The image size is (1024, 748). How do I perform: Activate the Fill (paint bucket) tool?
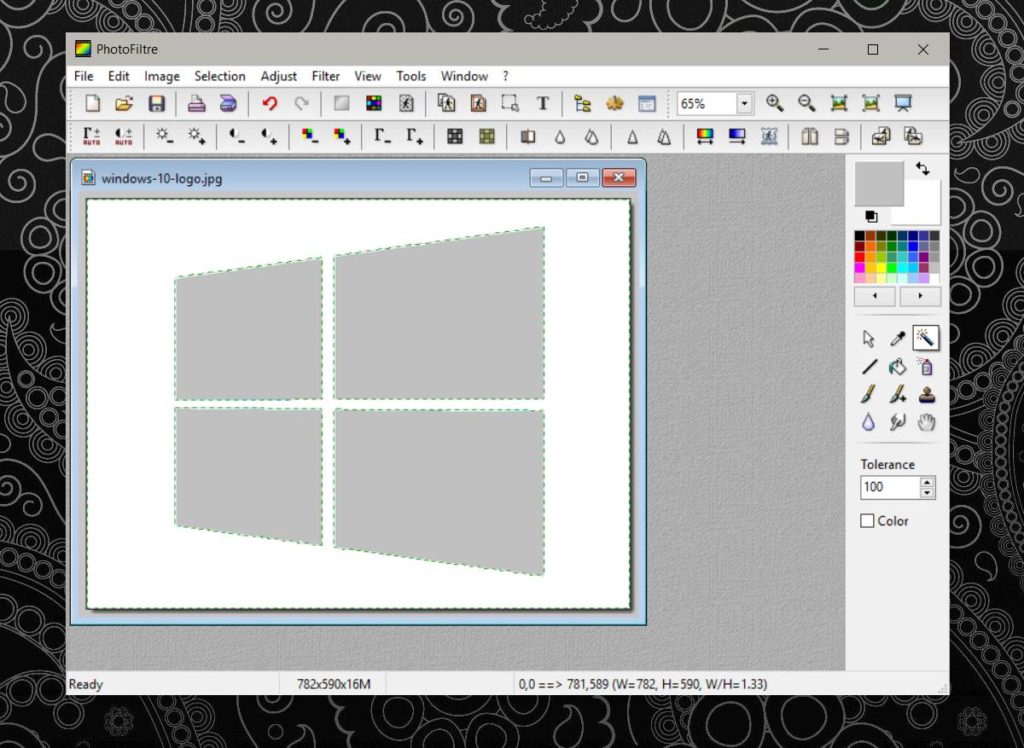896,366
